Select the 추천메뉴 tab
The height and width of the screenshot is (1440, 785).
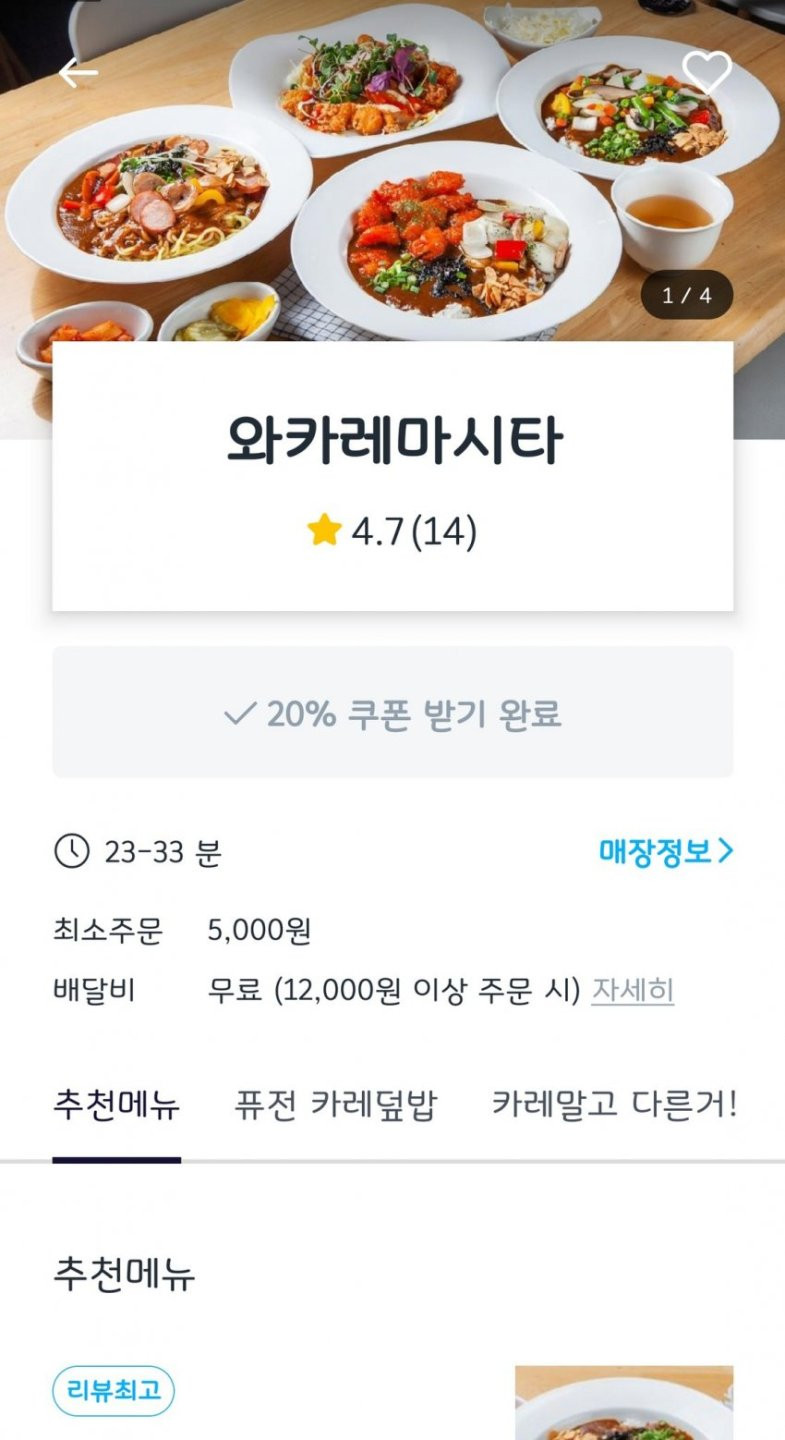(116, 1106)
